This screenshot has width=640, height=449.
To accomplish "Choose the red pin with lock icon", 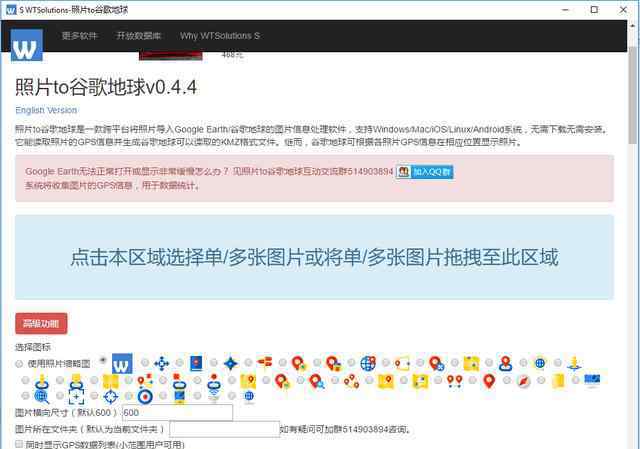I will point(333,363).
